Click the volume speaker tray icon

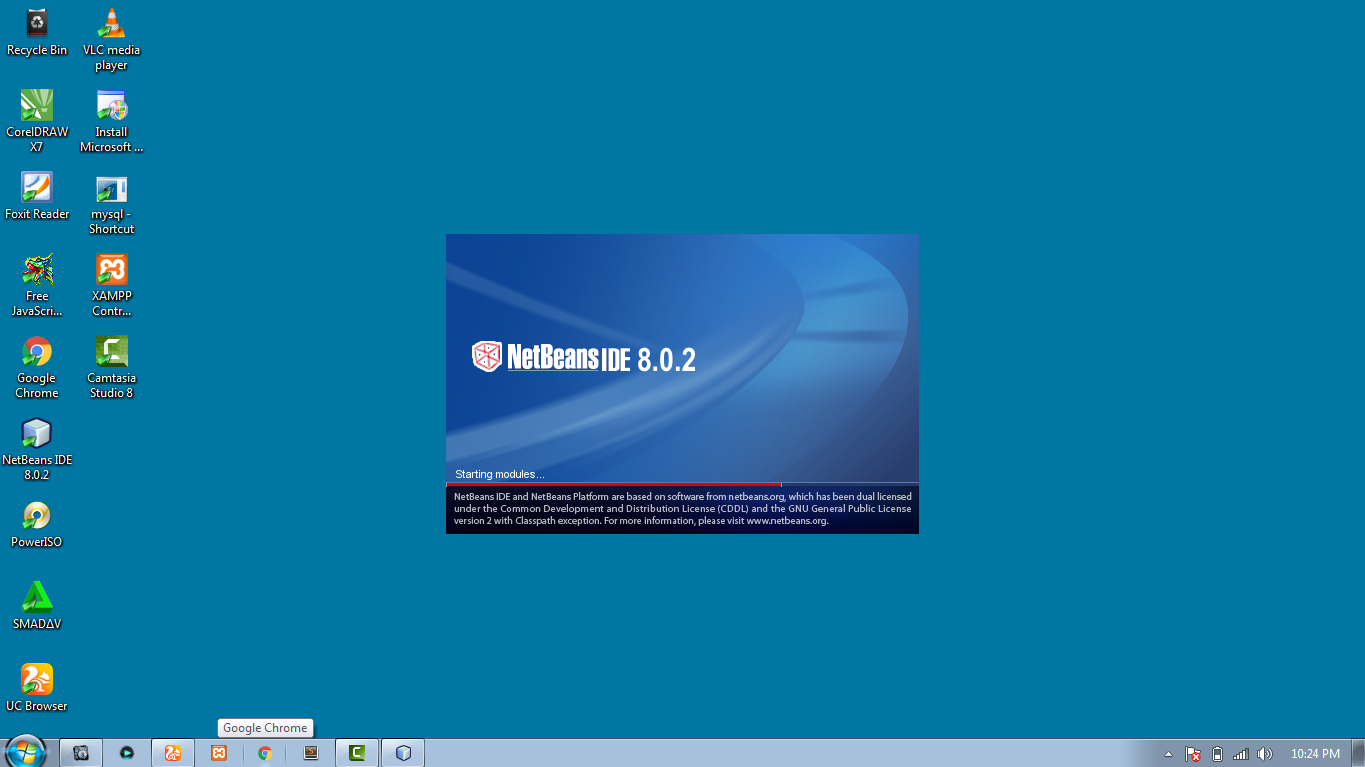tap(1265, 754)
